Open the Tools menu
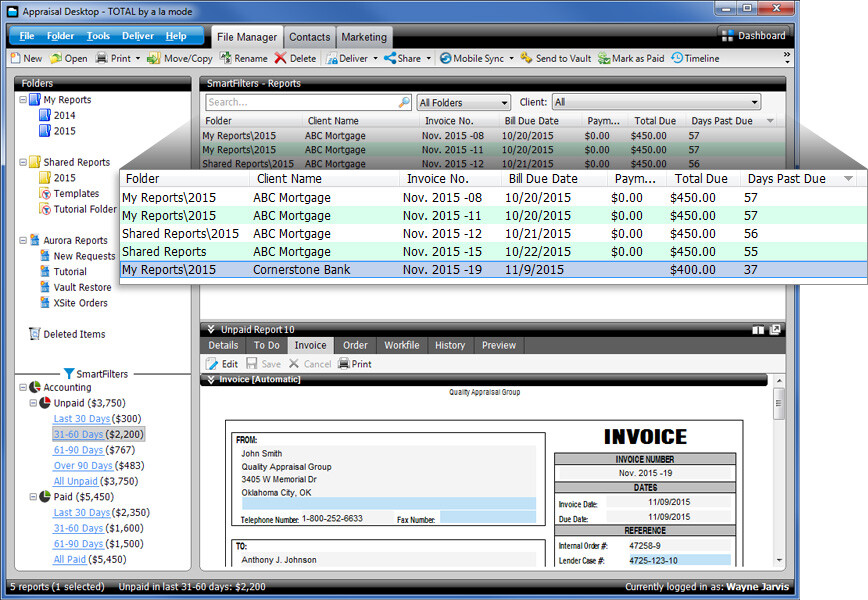The width and height of the screenshot is (868, 600). point(98,36)
